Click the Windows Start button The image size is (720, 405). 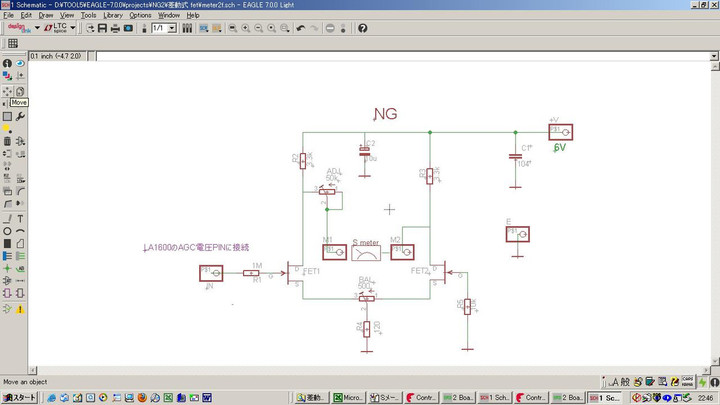[20, 397]
